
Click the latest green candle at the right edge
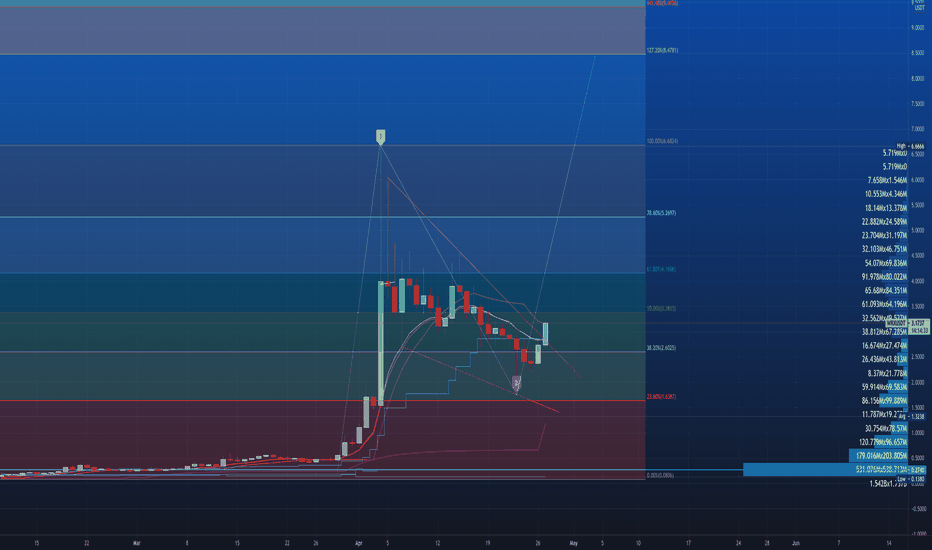point(545,334)
